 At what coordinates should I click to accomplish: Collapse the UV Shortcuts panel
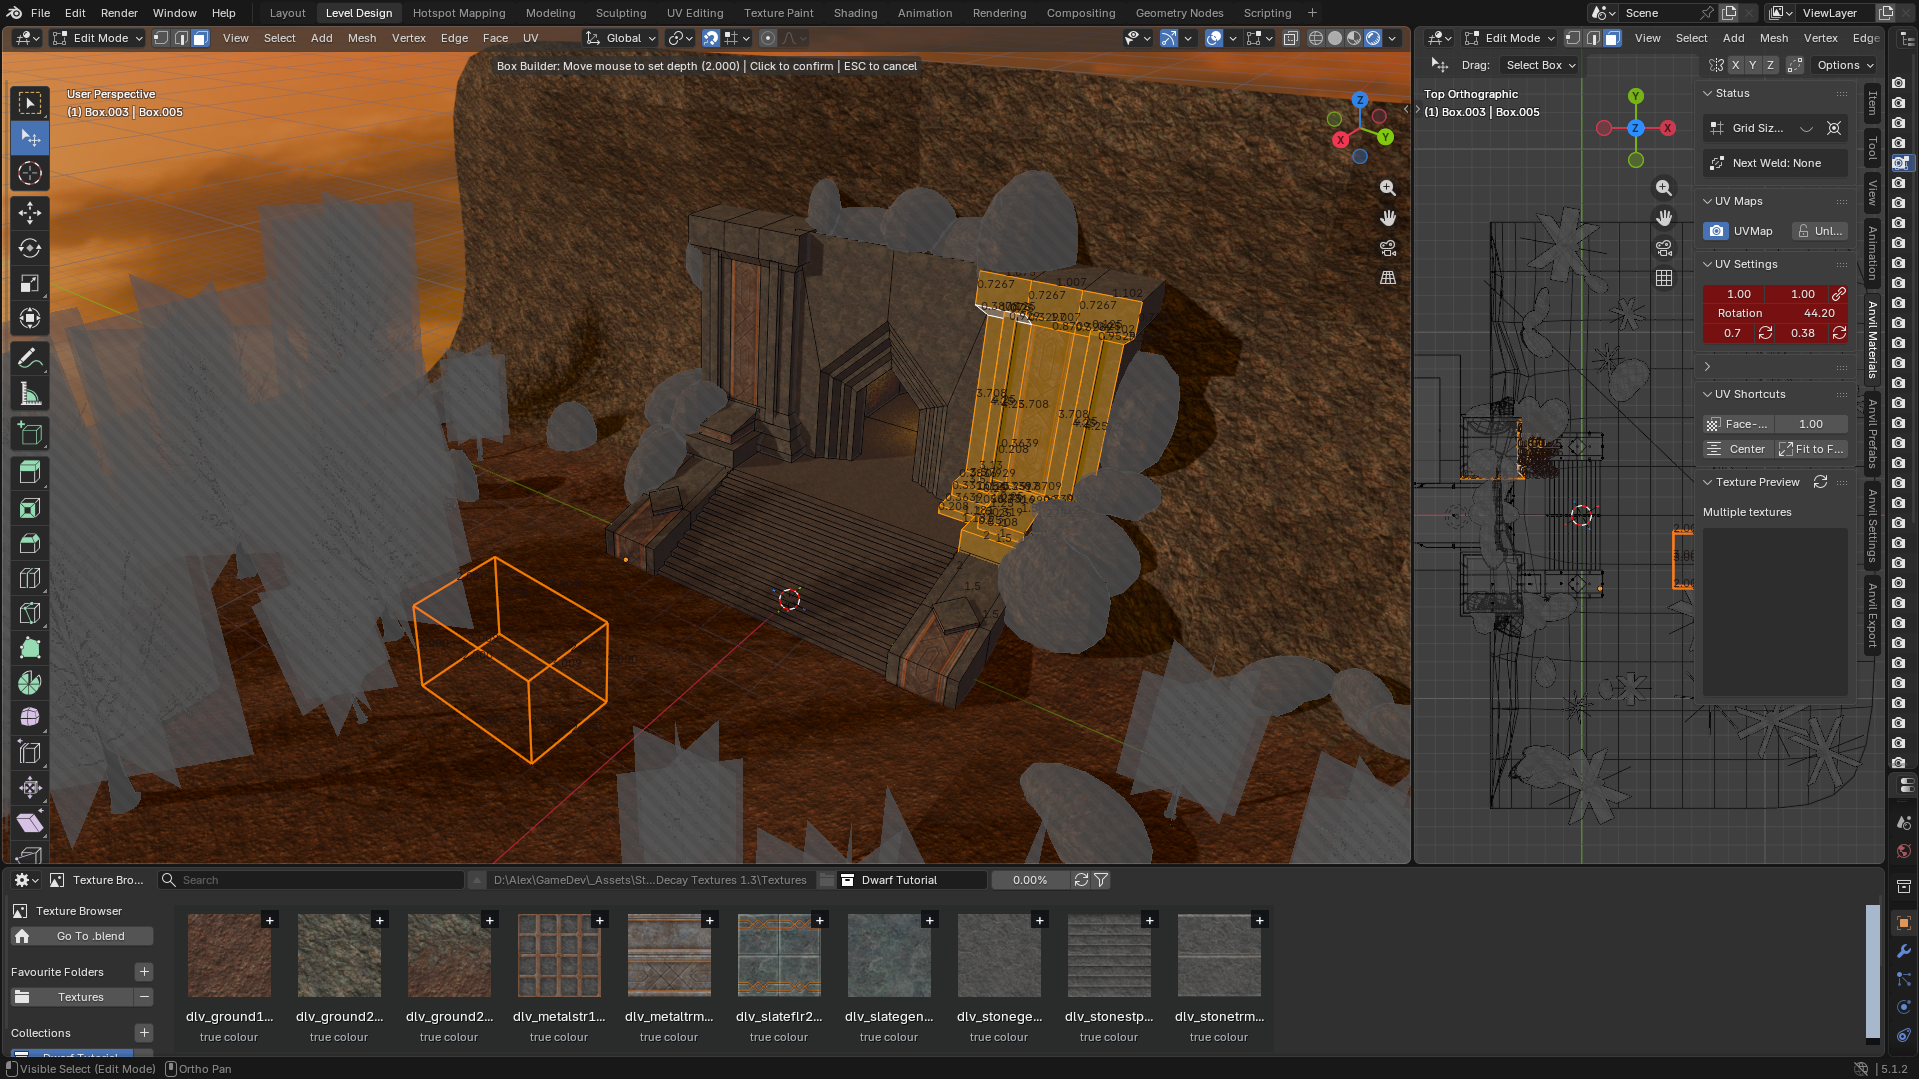[x=1708, y=394]
